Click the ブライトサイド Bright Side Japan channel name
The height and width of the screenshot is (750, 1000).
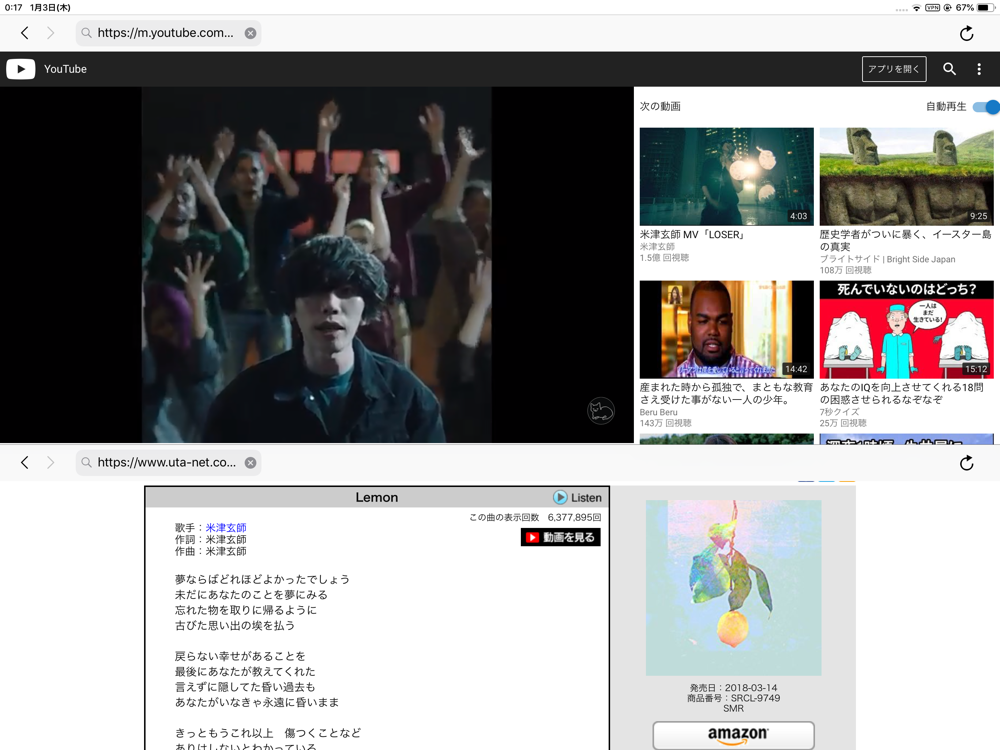(887, 259)
